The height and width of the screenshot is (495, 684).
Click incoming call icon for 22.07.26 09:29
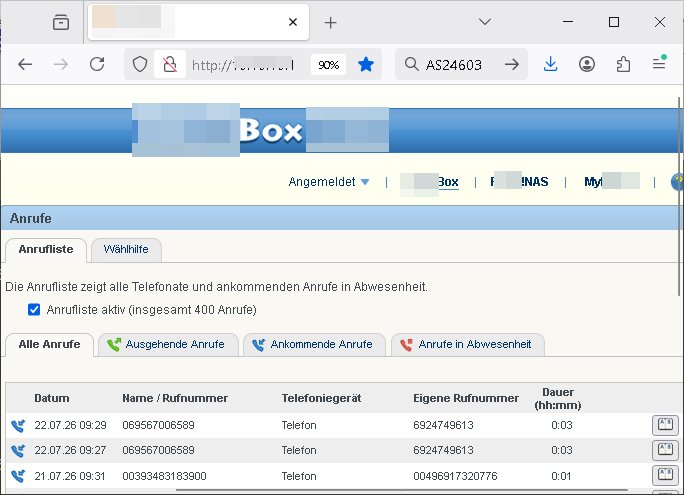18,425
